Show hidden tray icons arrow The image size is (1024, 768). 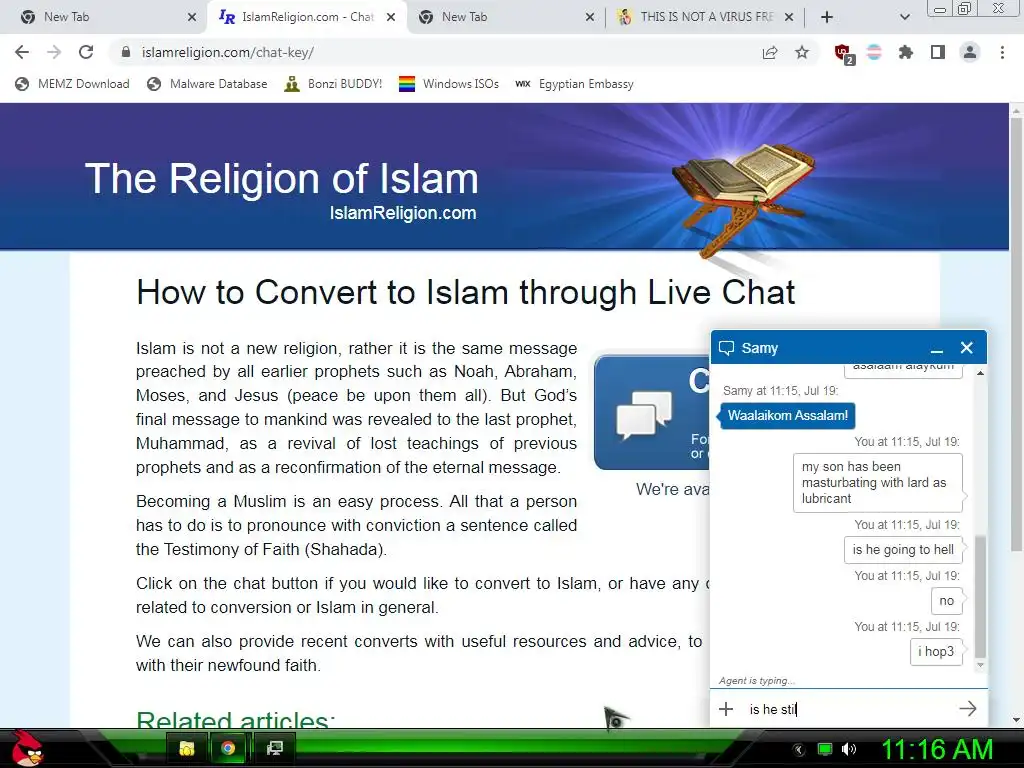(798, 749)
